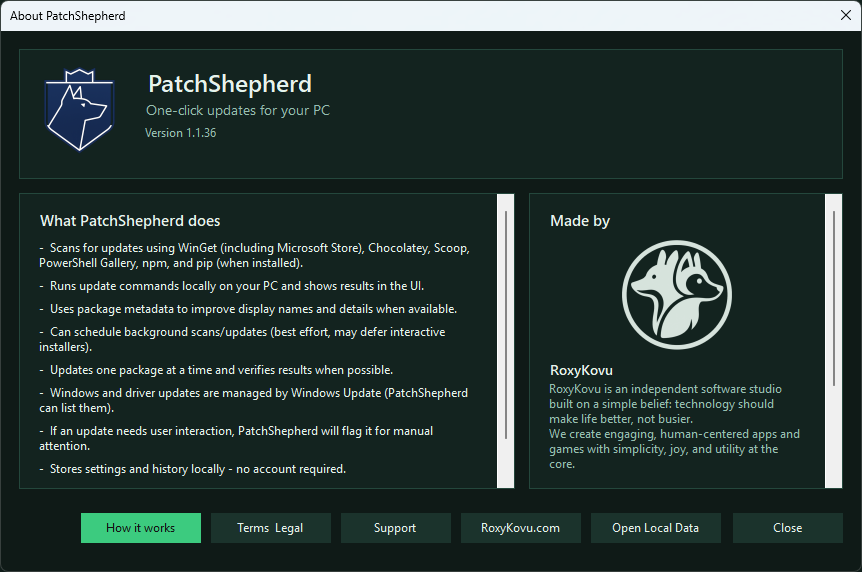Click the 'RoxyKovu' studio name label
Image resolution: width=862 pixels, height=572 pixels.
pyautogui.click(x=581, y=370)
